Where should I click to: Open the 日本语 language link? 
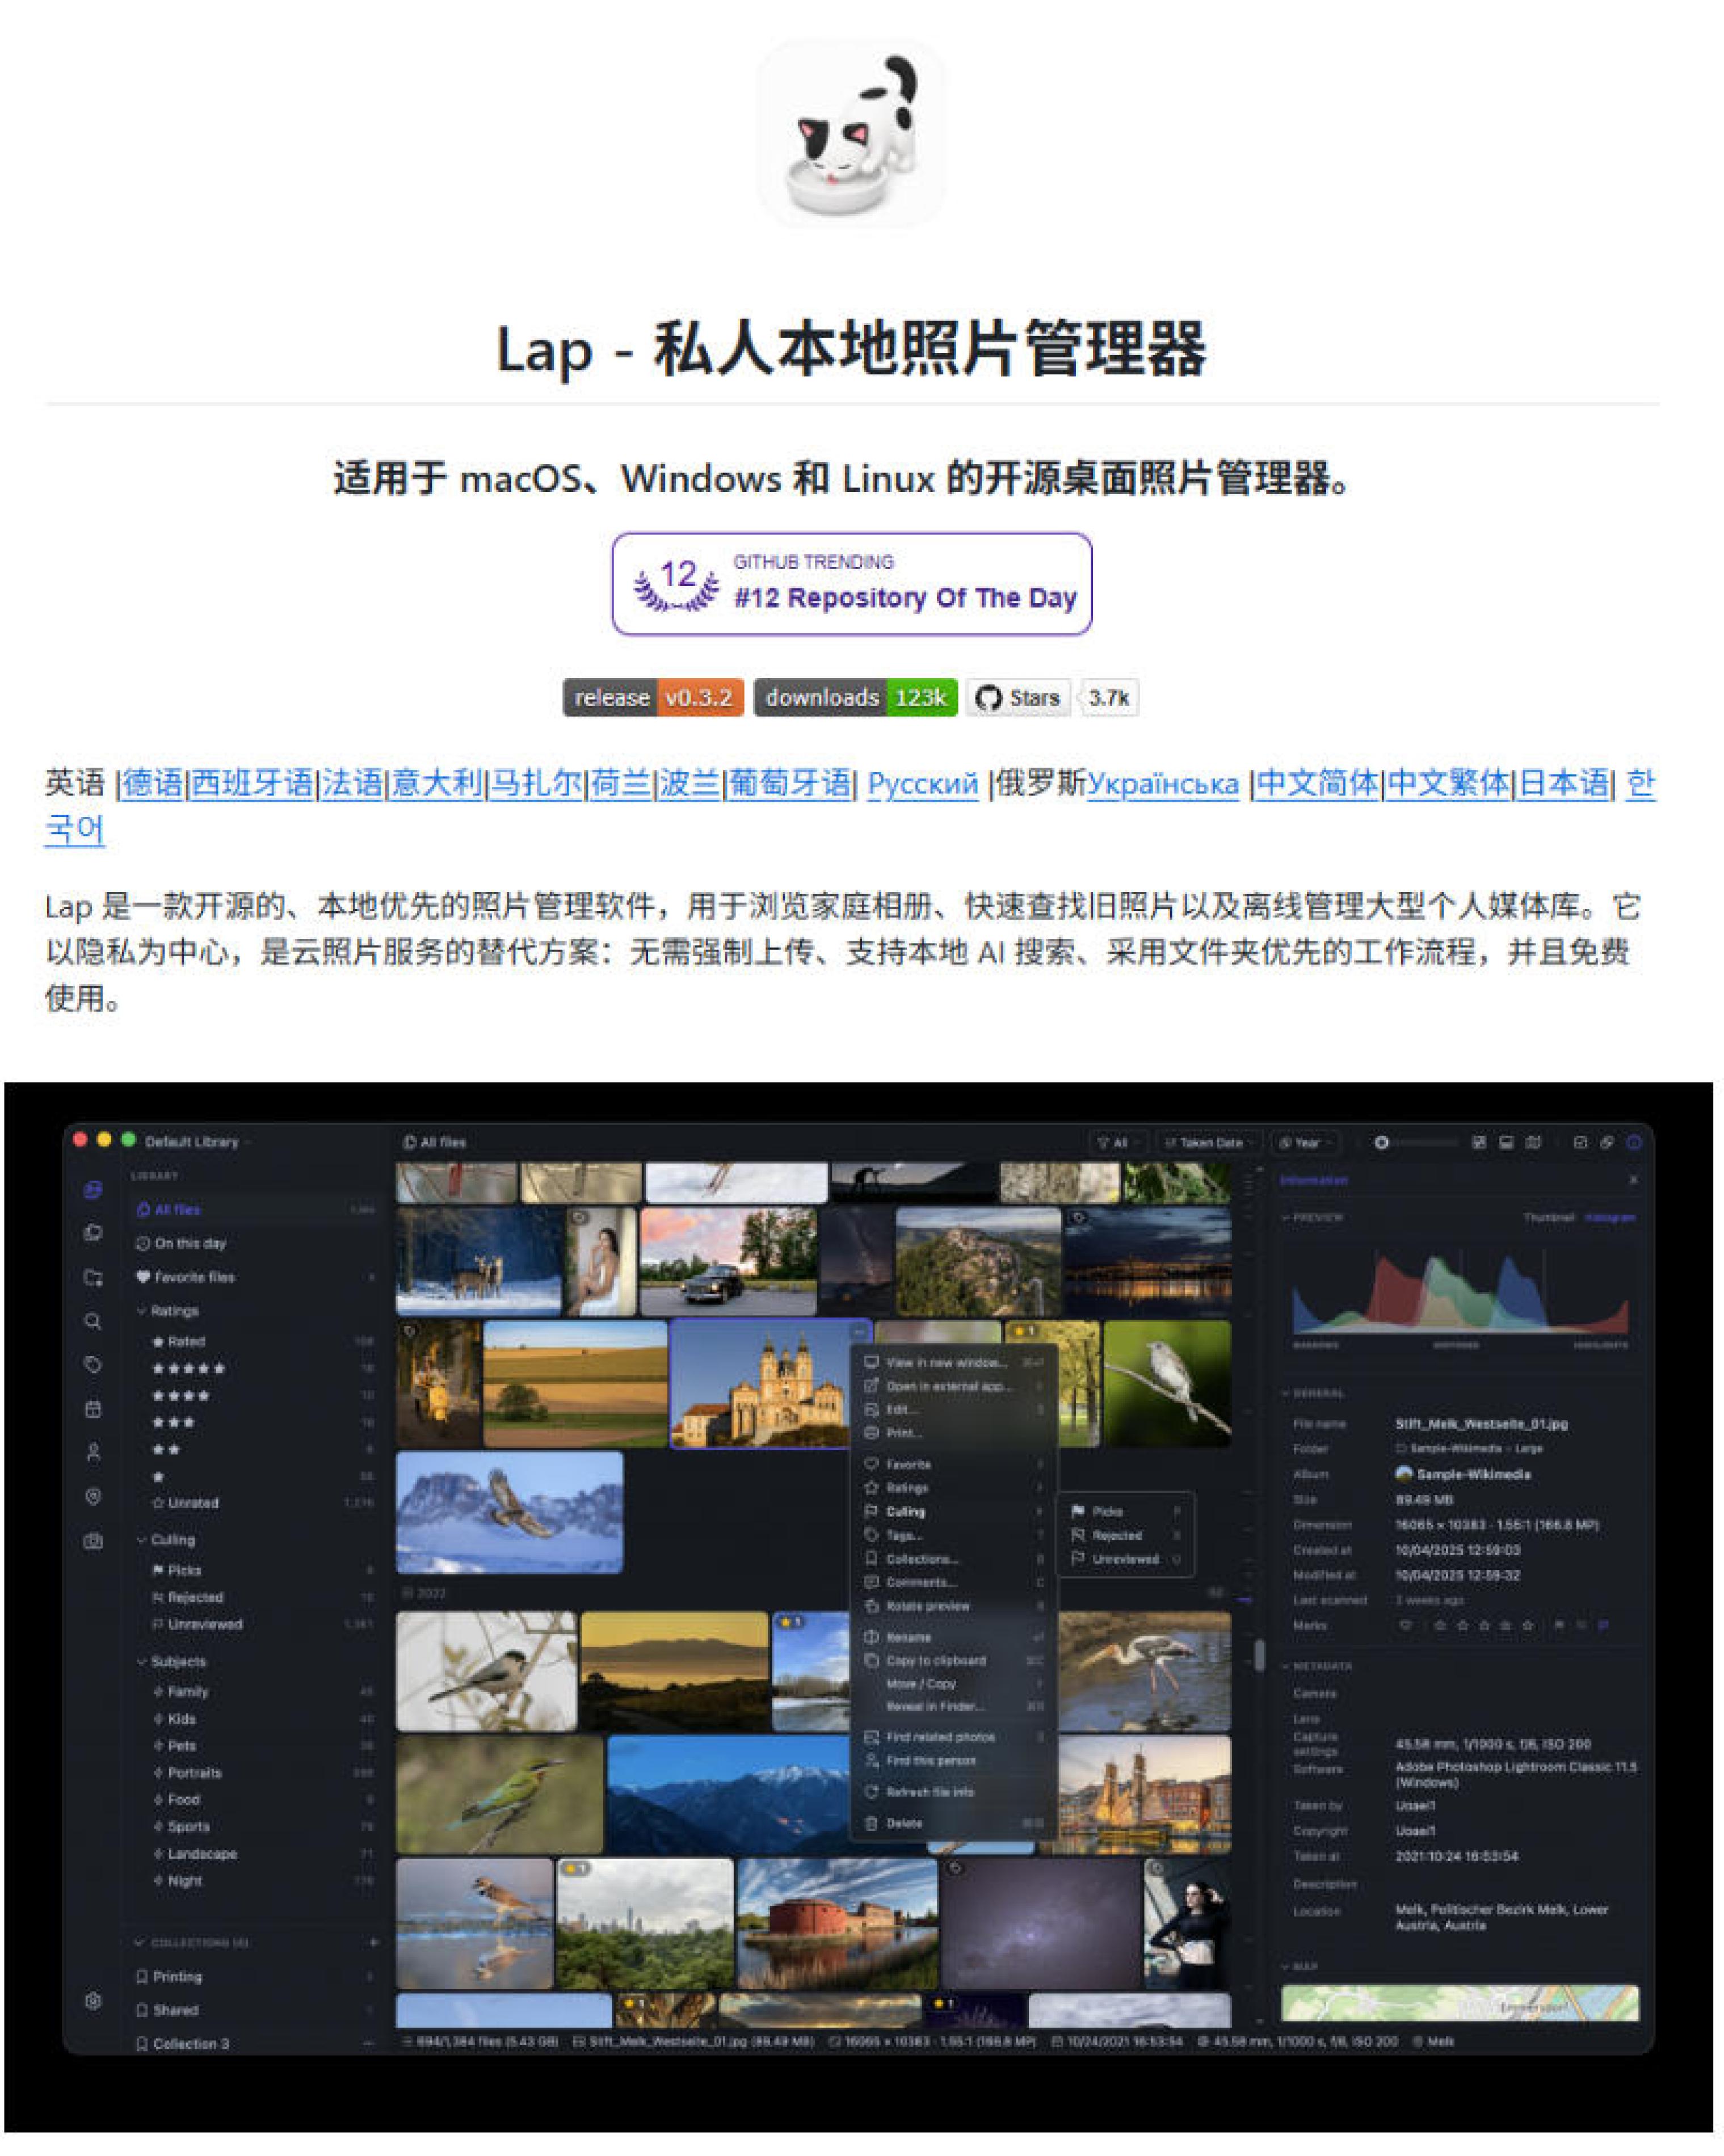(x=1563, y=783)
